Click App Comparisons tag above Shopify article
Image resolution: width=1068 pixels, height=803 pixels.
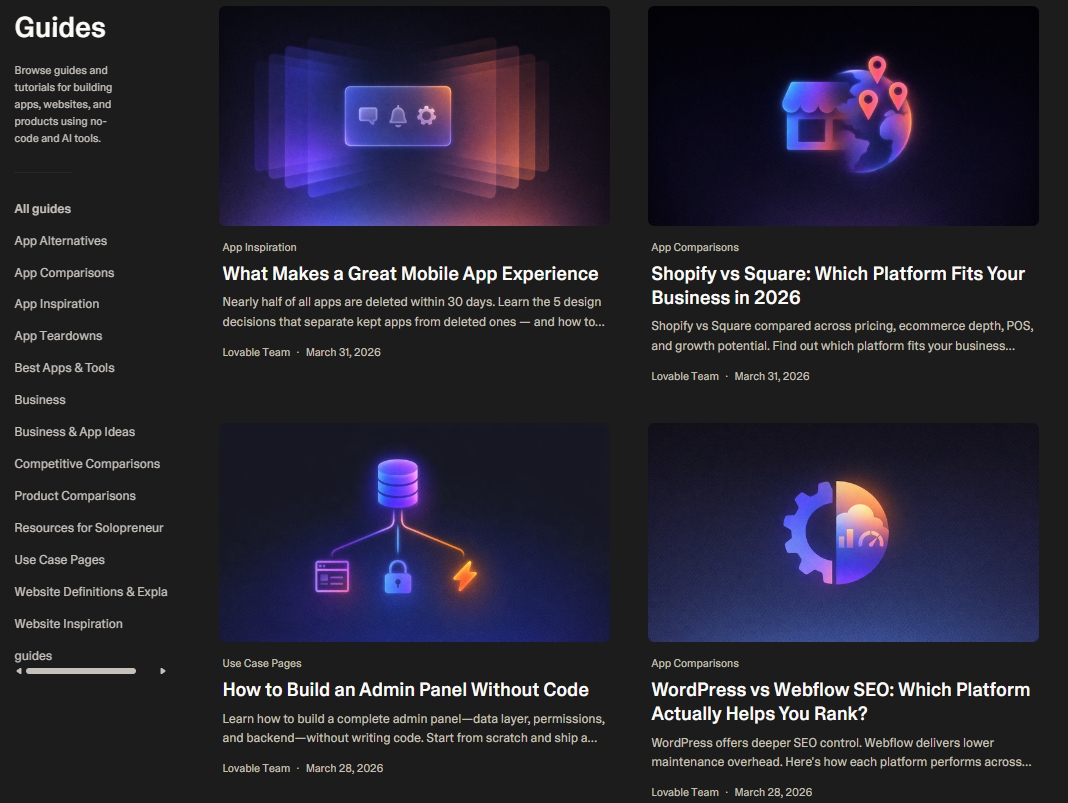(695, 248)
